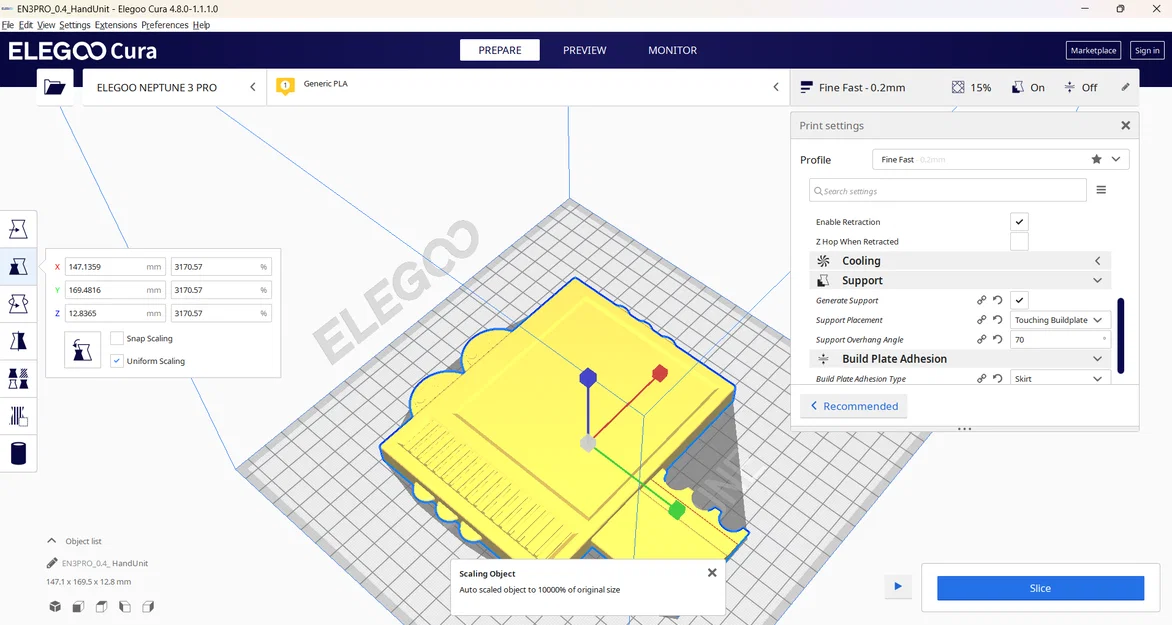
Task: Open the Settings menu
Action: [x=75, y=25]
